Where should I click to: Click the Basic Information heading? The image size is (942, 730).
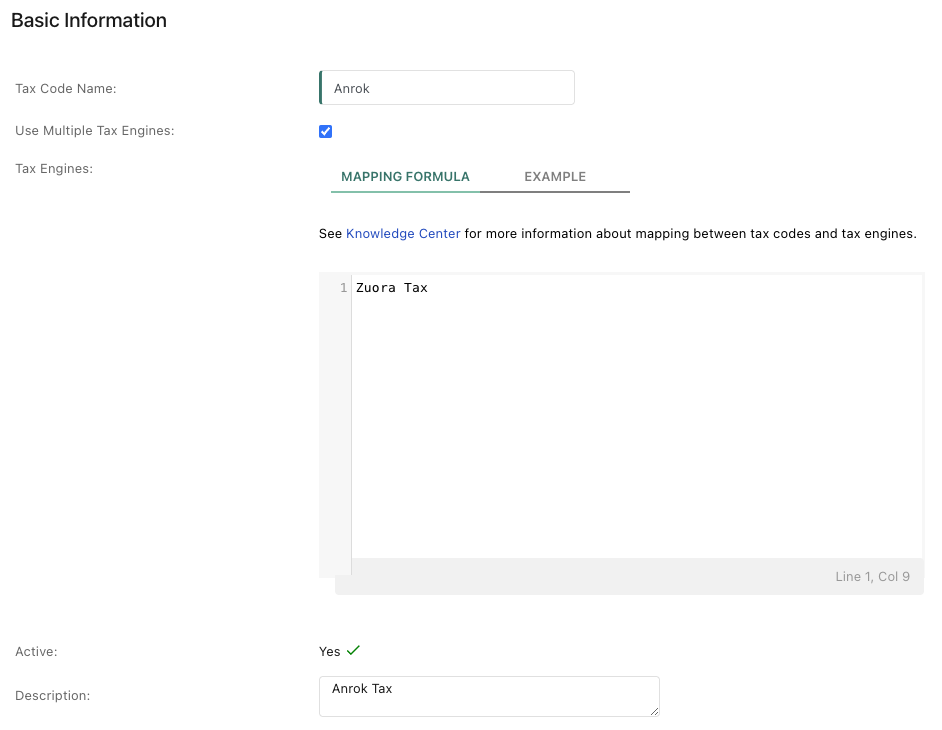pyautogui.click(x=89, y=20)
